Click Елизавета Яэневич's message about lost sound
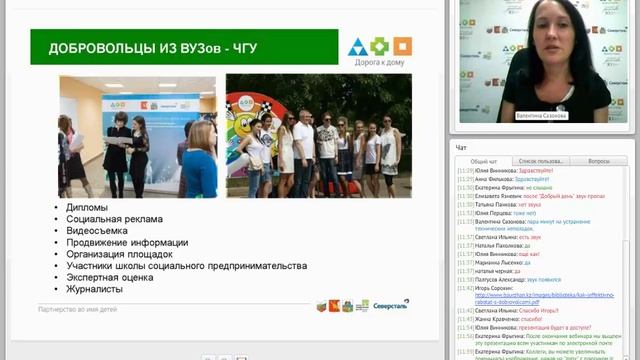Image resolution: width=640 pixels, height=360 pixels. (531, 196)
